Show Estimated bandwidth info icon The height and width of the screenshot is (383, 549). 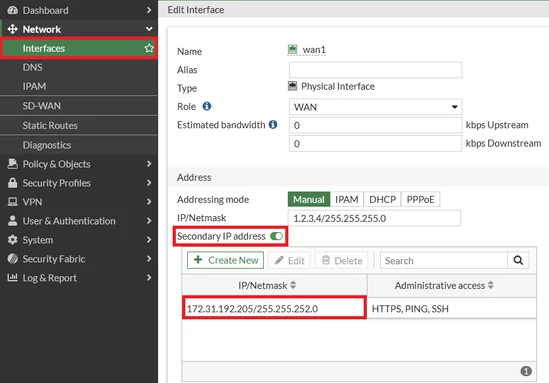tap(273, 124)
